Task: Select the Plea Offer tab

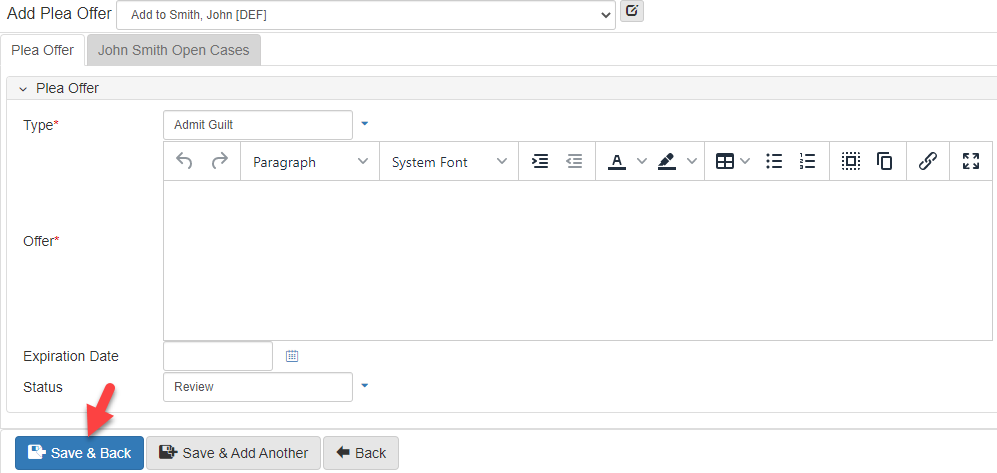Action: 43,50
